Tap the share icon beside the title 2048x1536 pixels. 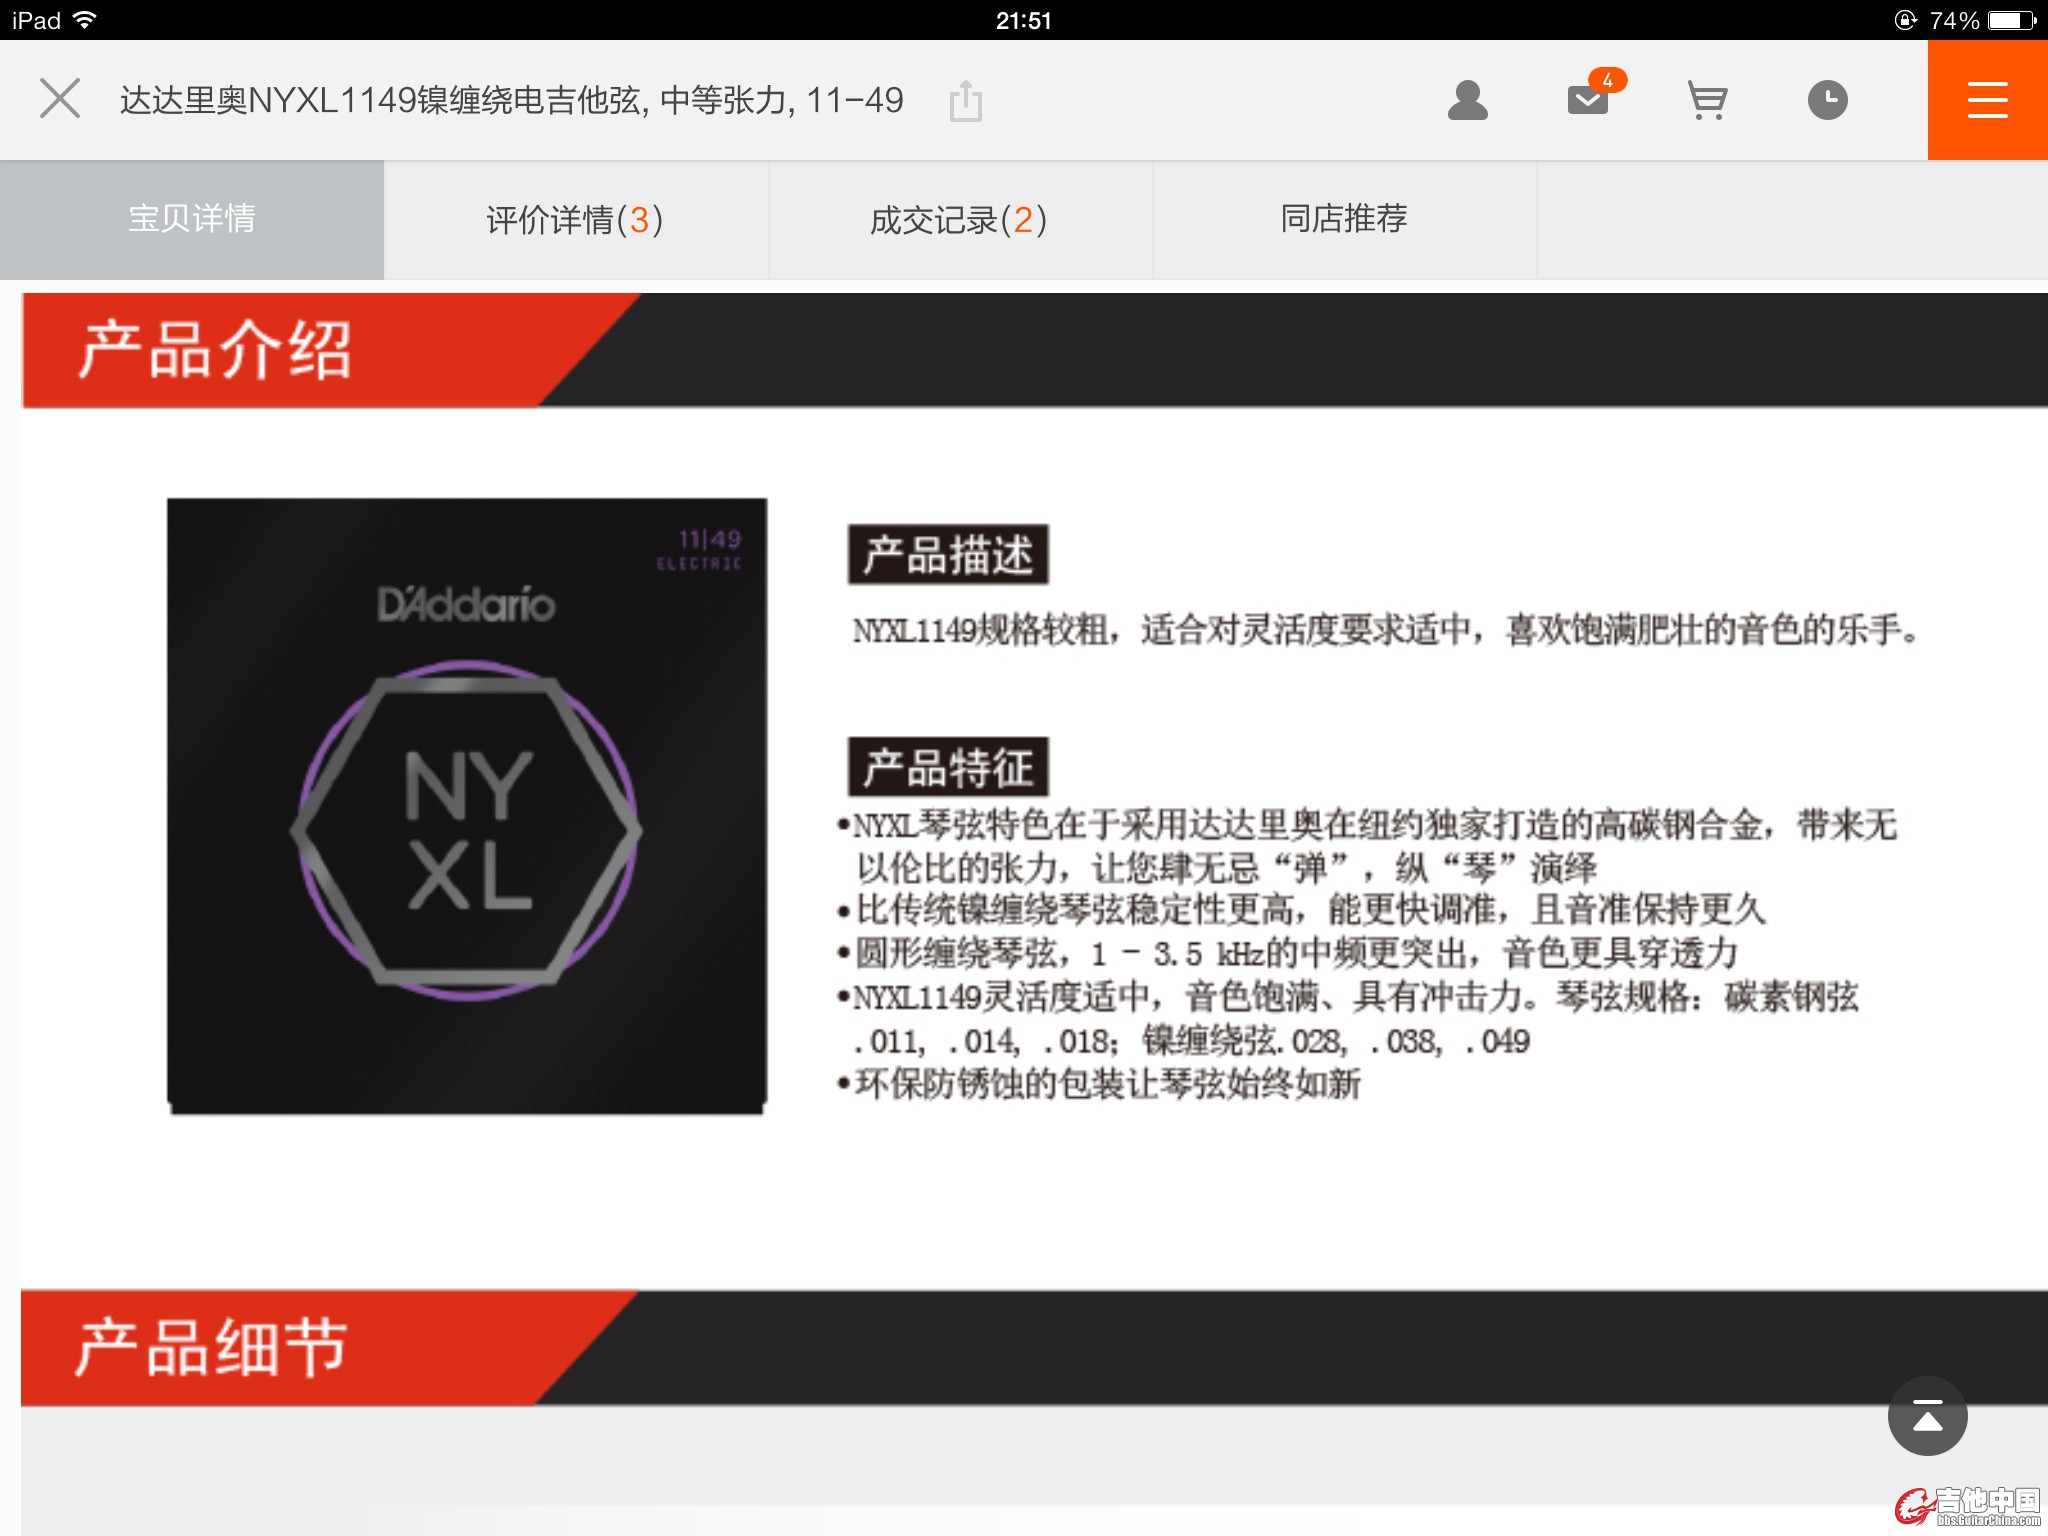965,101
